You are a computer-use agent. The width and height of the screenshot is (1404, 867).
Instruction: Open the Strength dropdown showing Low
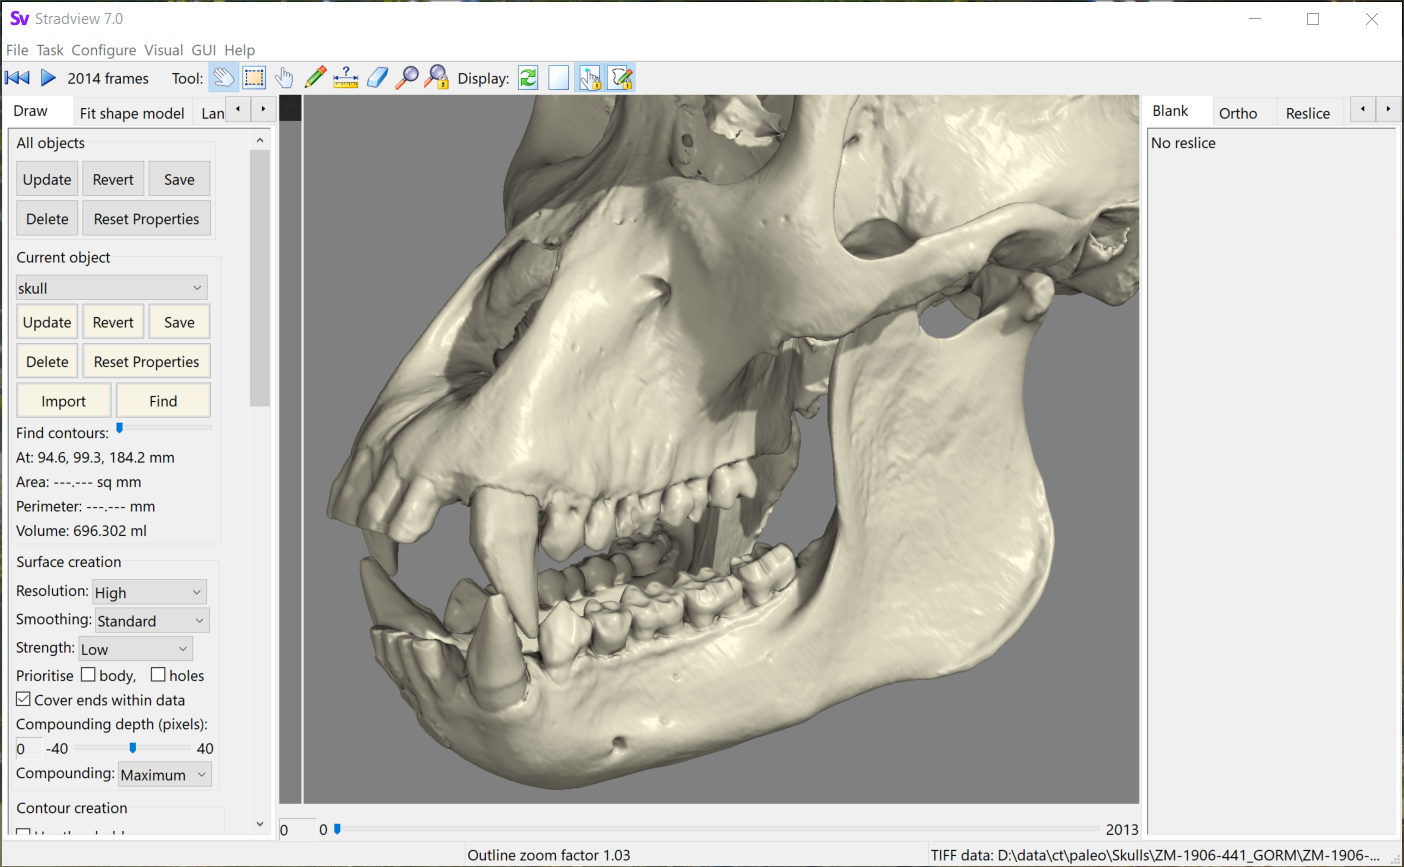pyautogui.click(x=135, y=649)
